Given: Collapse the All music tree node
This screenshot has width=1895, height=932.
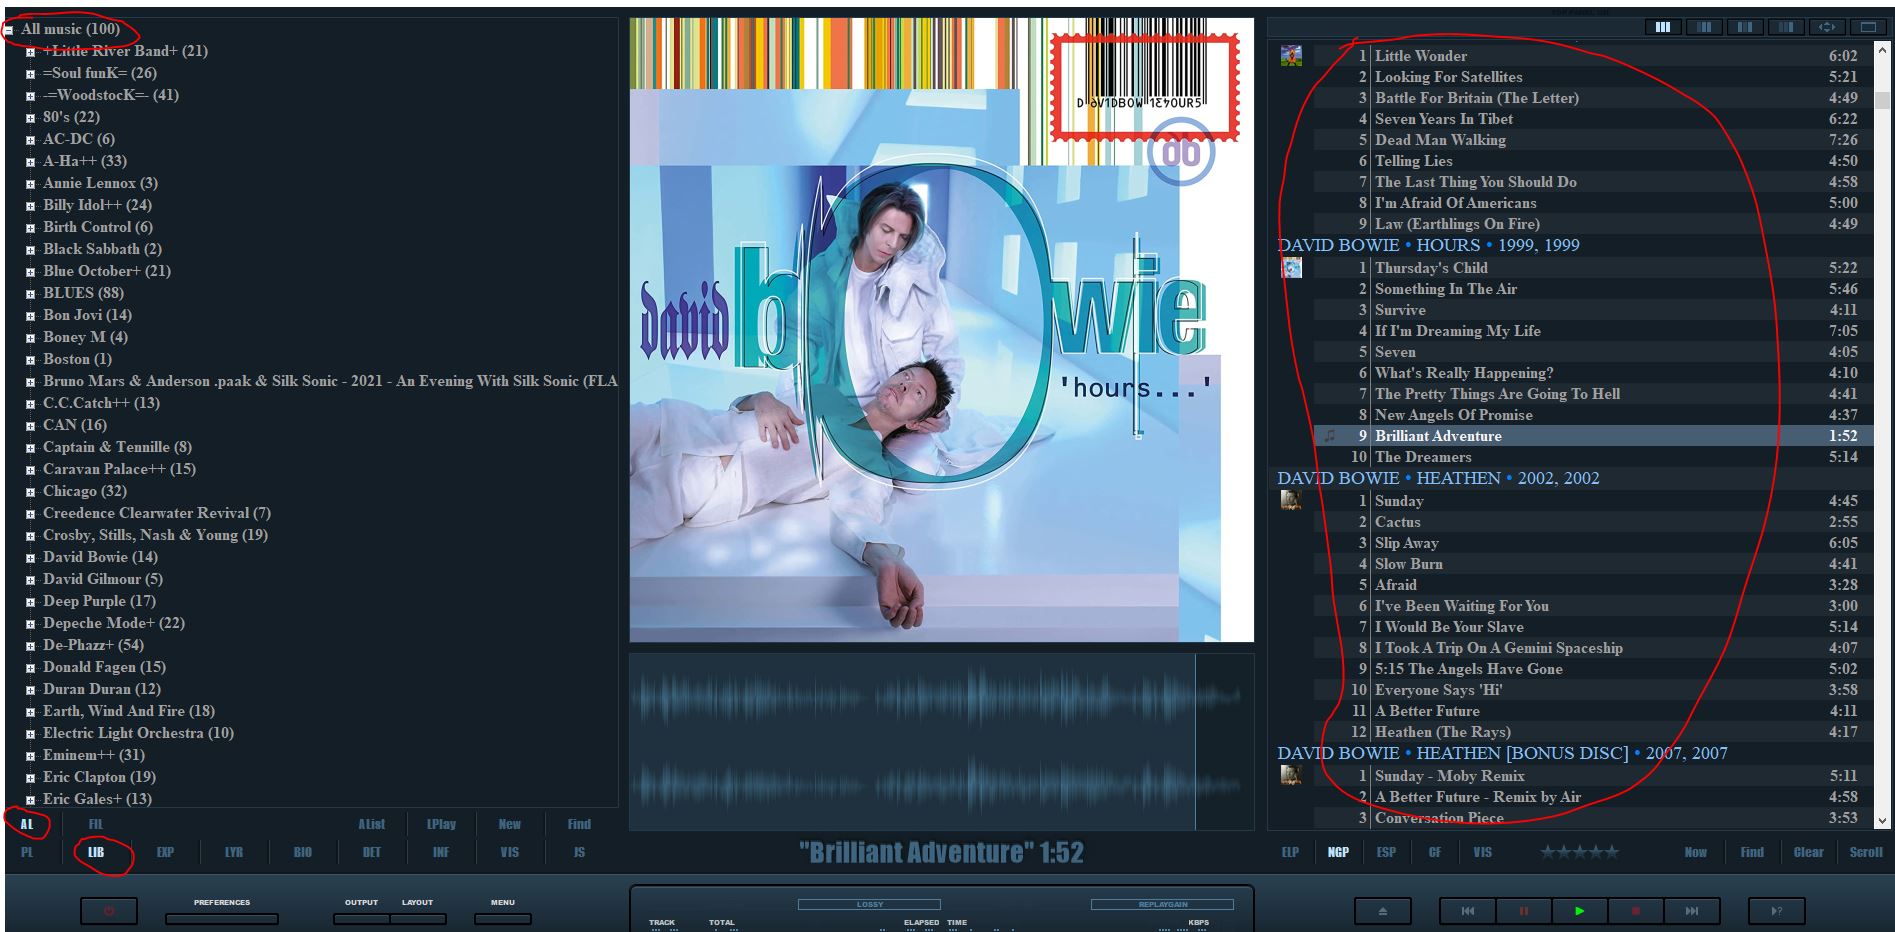Looking at the screenshot, I should click(x=9, y=30).
